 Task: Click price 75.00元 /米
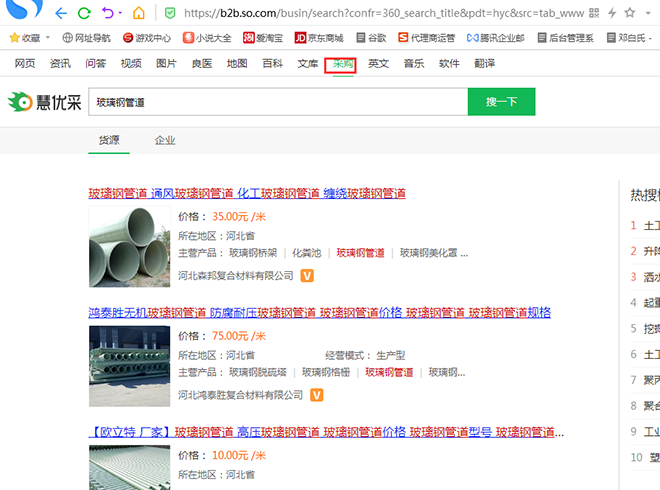[x=239, y=336]
